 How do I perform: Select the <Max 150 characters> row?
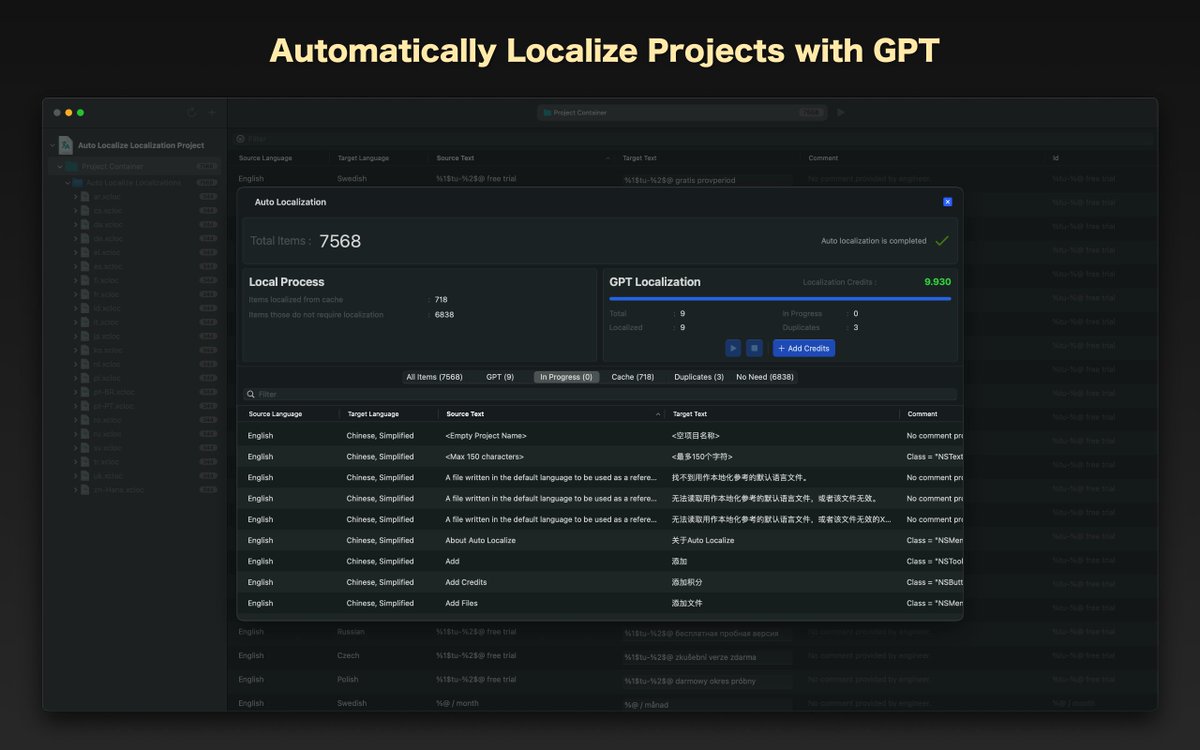pos(600,457)
